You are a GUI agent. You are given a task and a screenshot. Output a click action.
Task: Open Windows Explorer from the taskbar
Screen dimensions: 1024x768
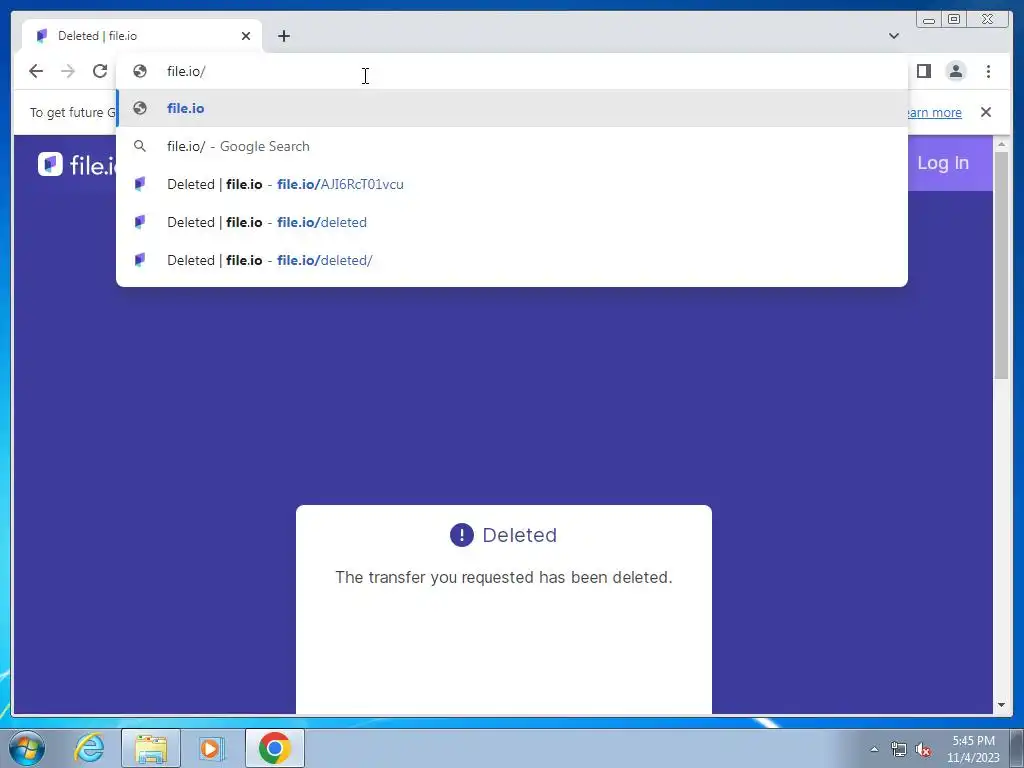pyautogui.click(x=151, y=748)
